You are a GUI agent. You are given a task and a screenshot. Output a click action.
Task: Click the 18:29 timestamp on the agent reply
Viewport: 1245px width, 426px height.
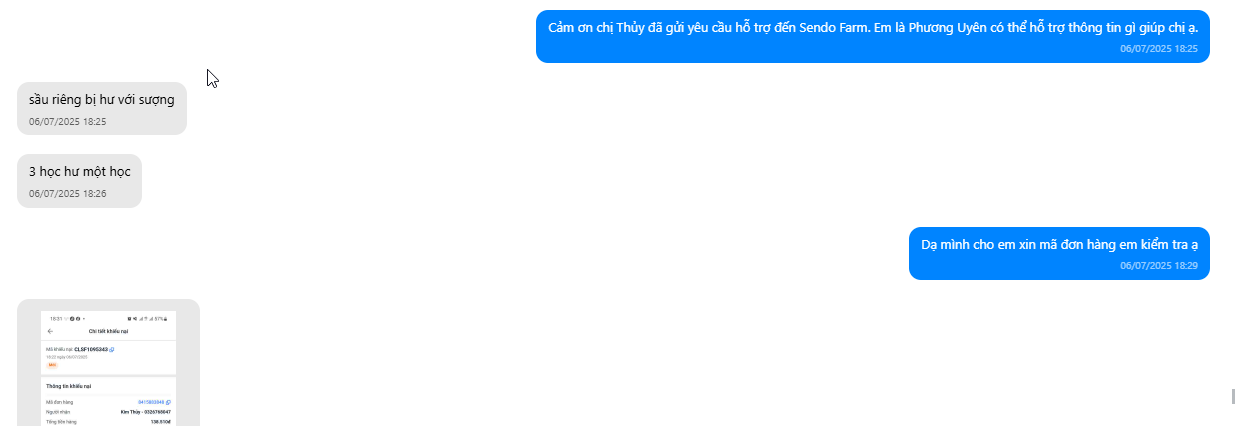[1159, 266]
